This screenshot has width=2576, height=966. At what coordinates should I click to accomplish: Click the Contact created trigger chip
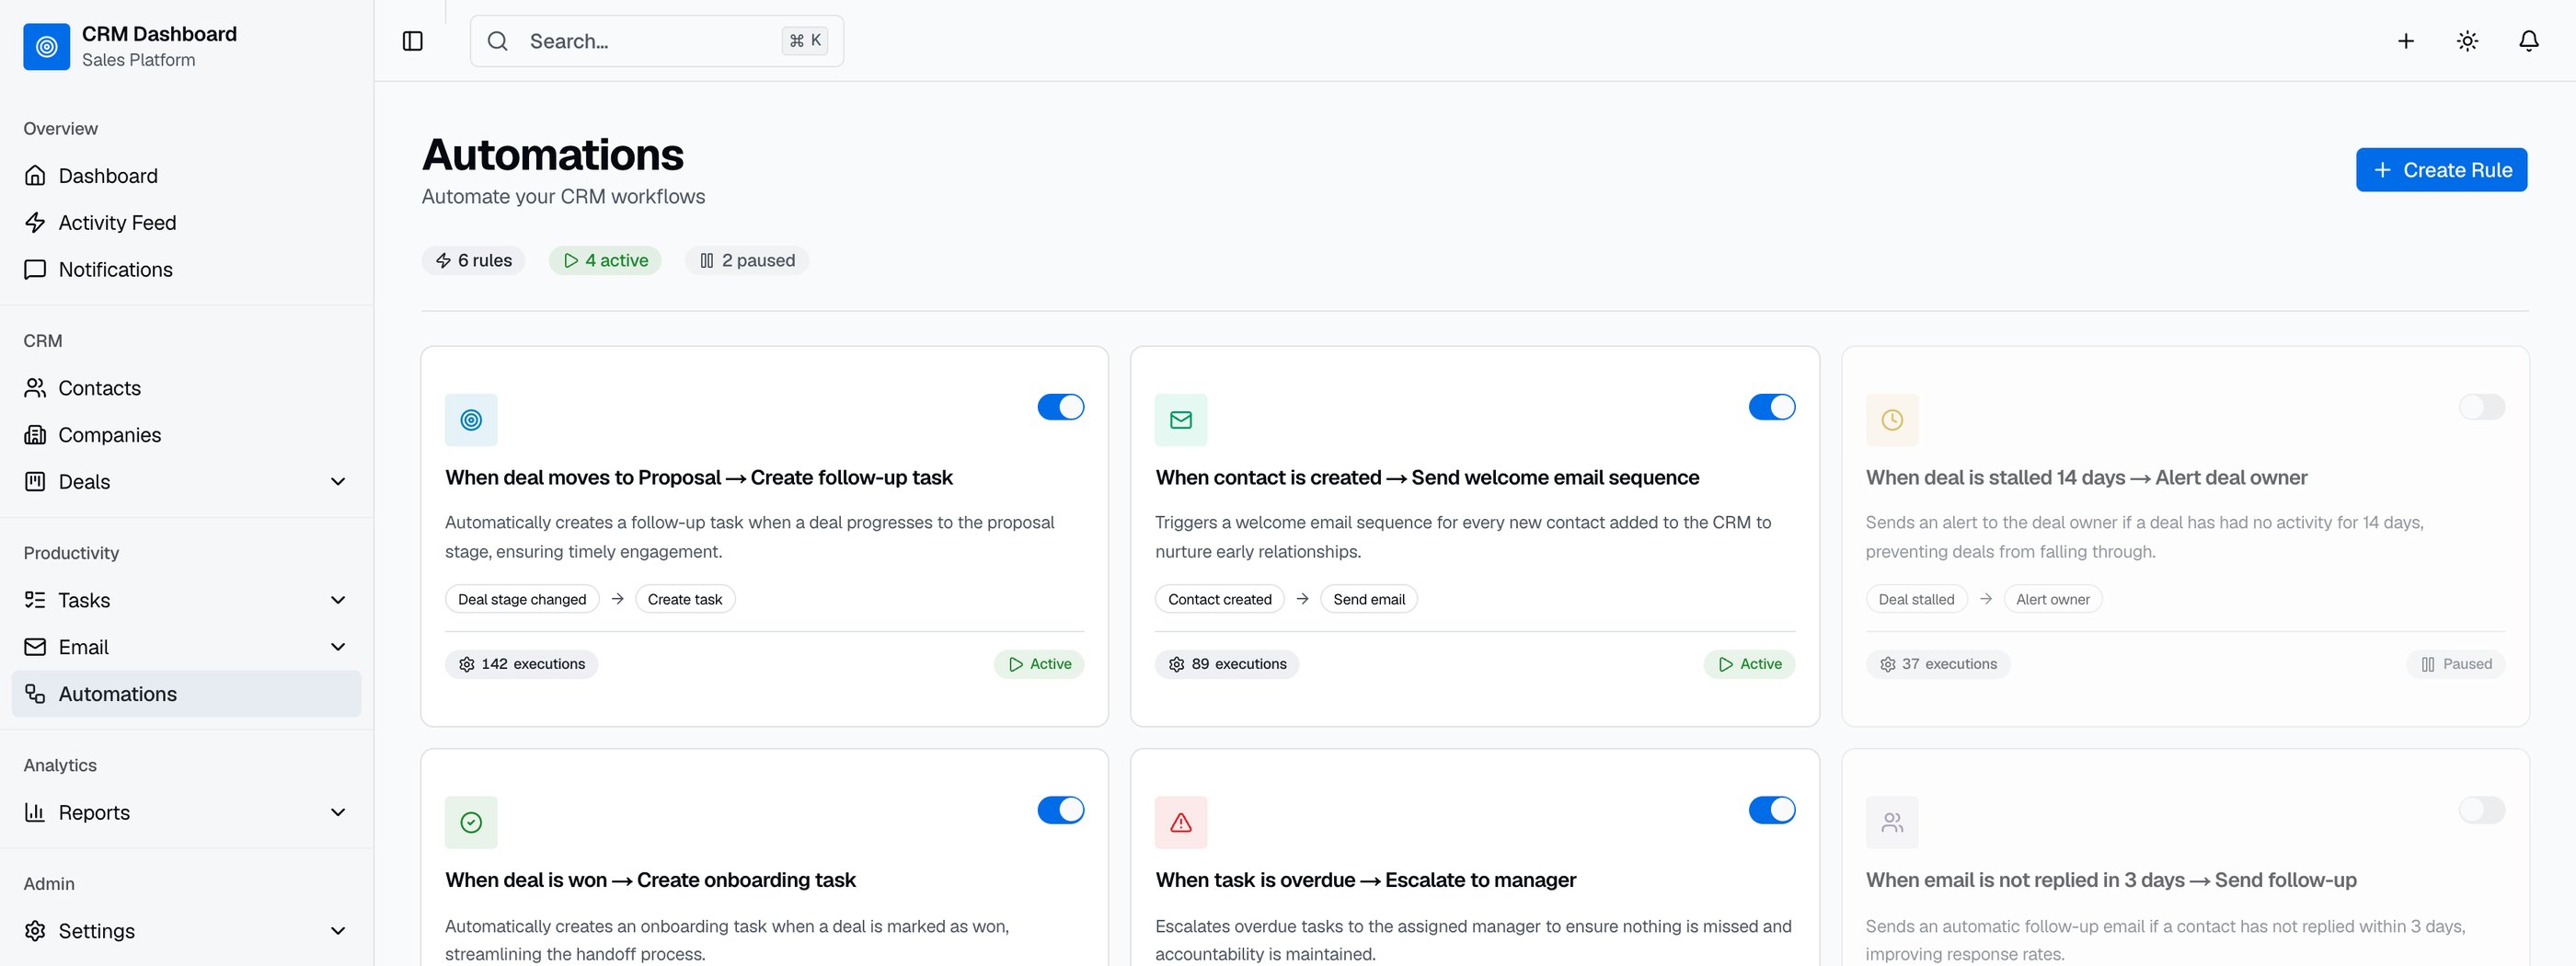coord(1220,599)
